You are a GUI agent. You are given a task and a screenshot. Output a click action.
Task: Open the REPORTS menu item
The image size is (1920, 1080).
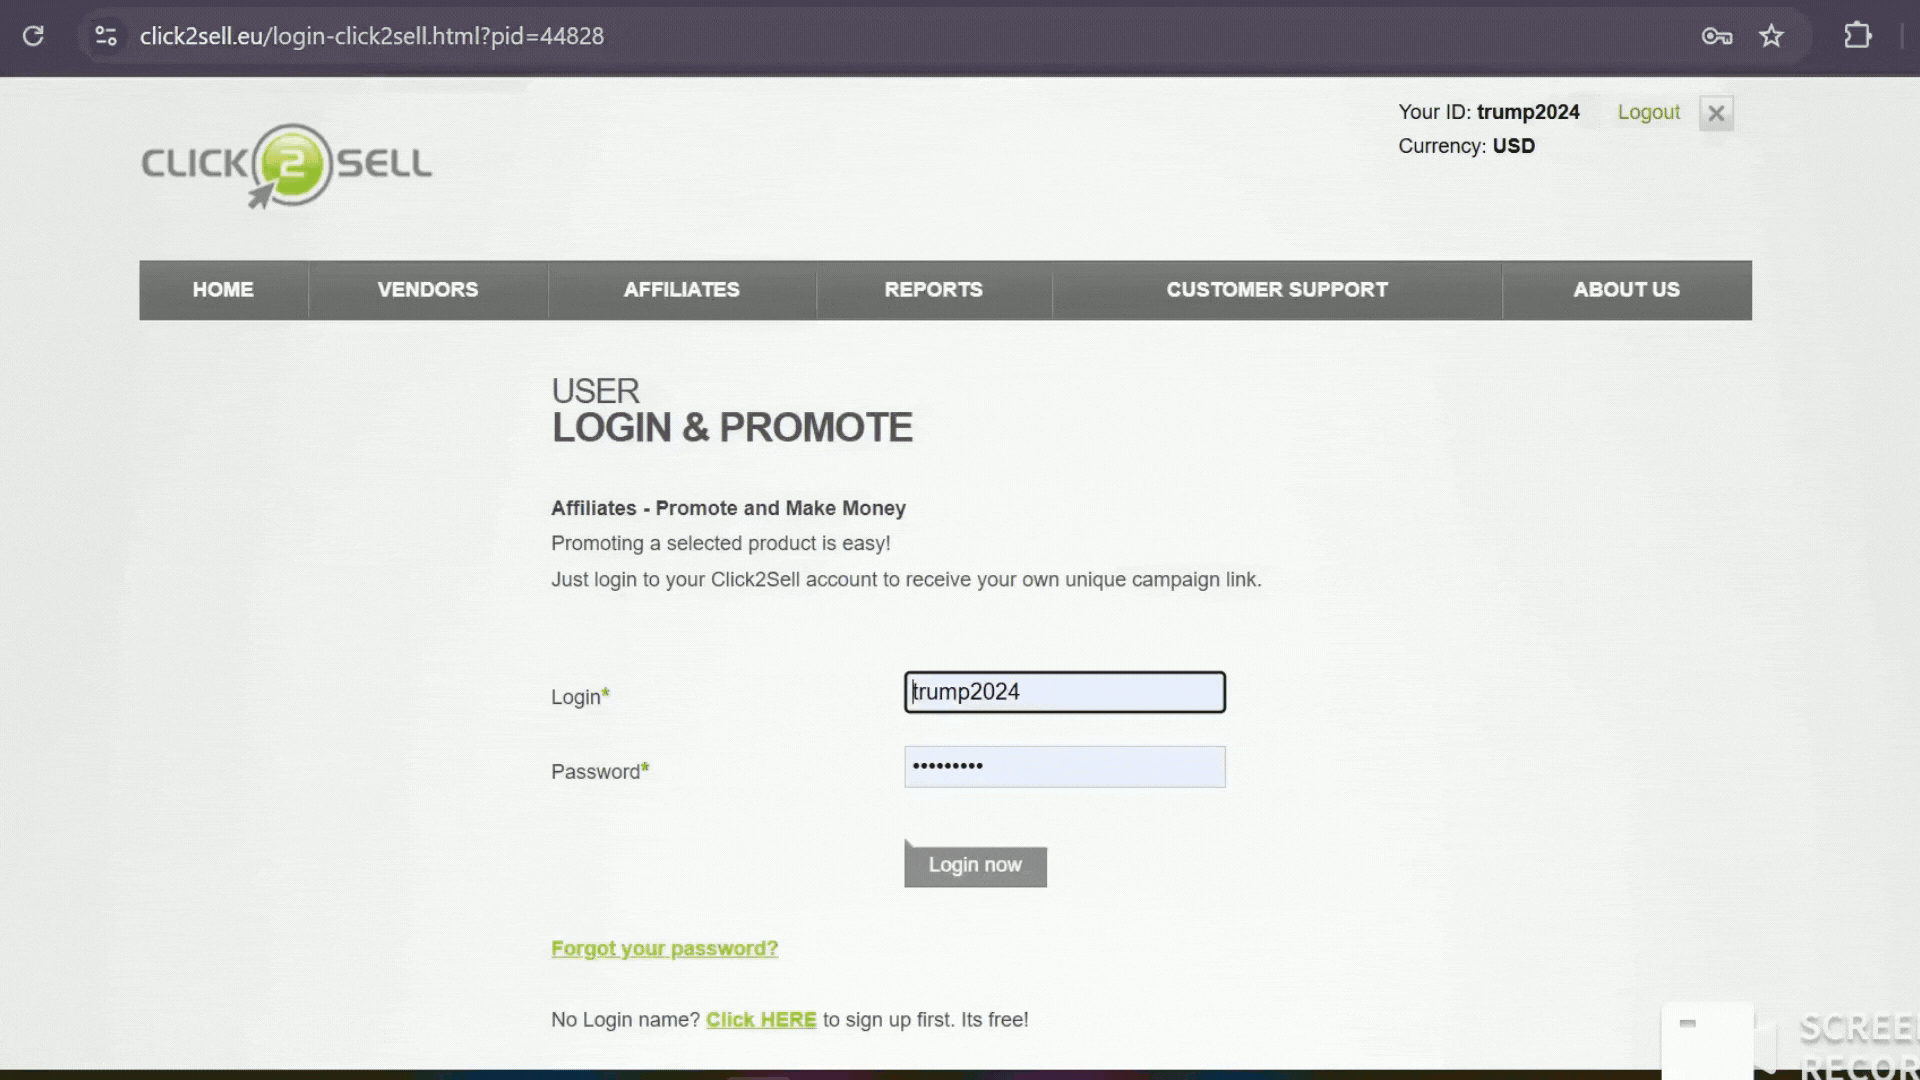(933, 290)
